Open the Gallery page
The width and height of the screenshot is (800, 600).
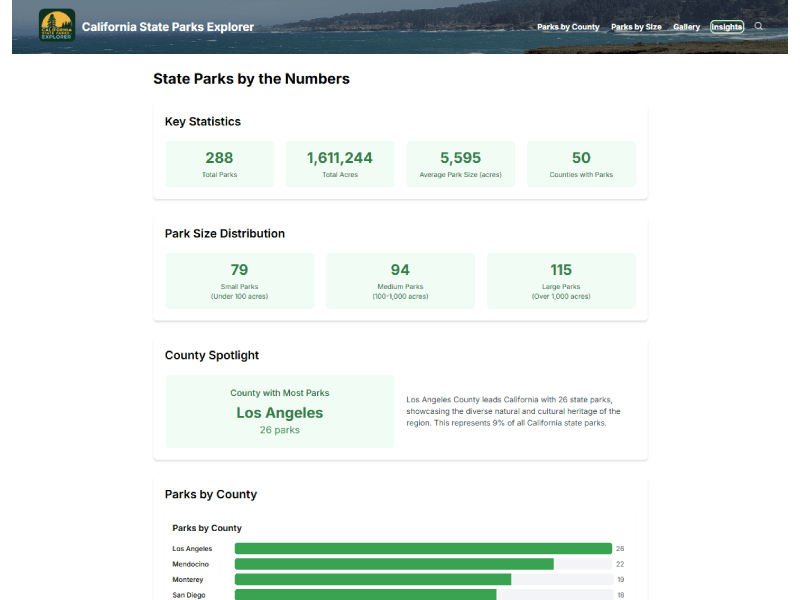686,27
